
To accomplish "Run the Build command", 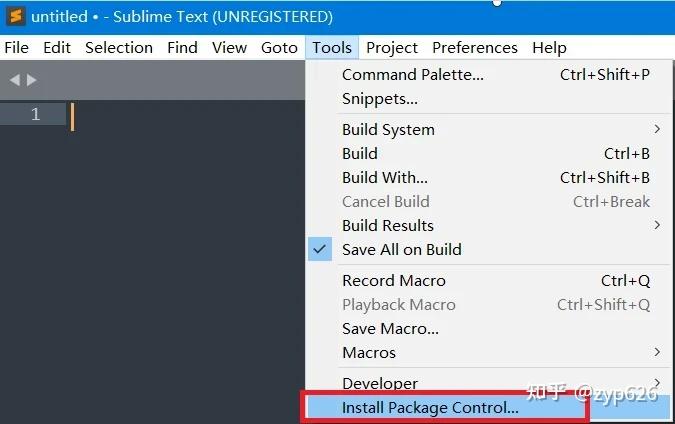I will (360, 154).
